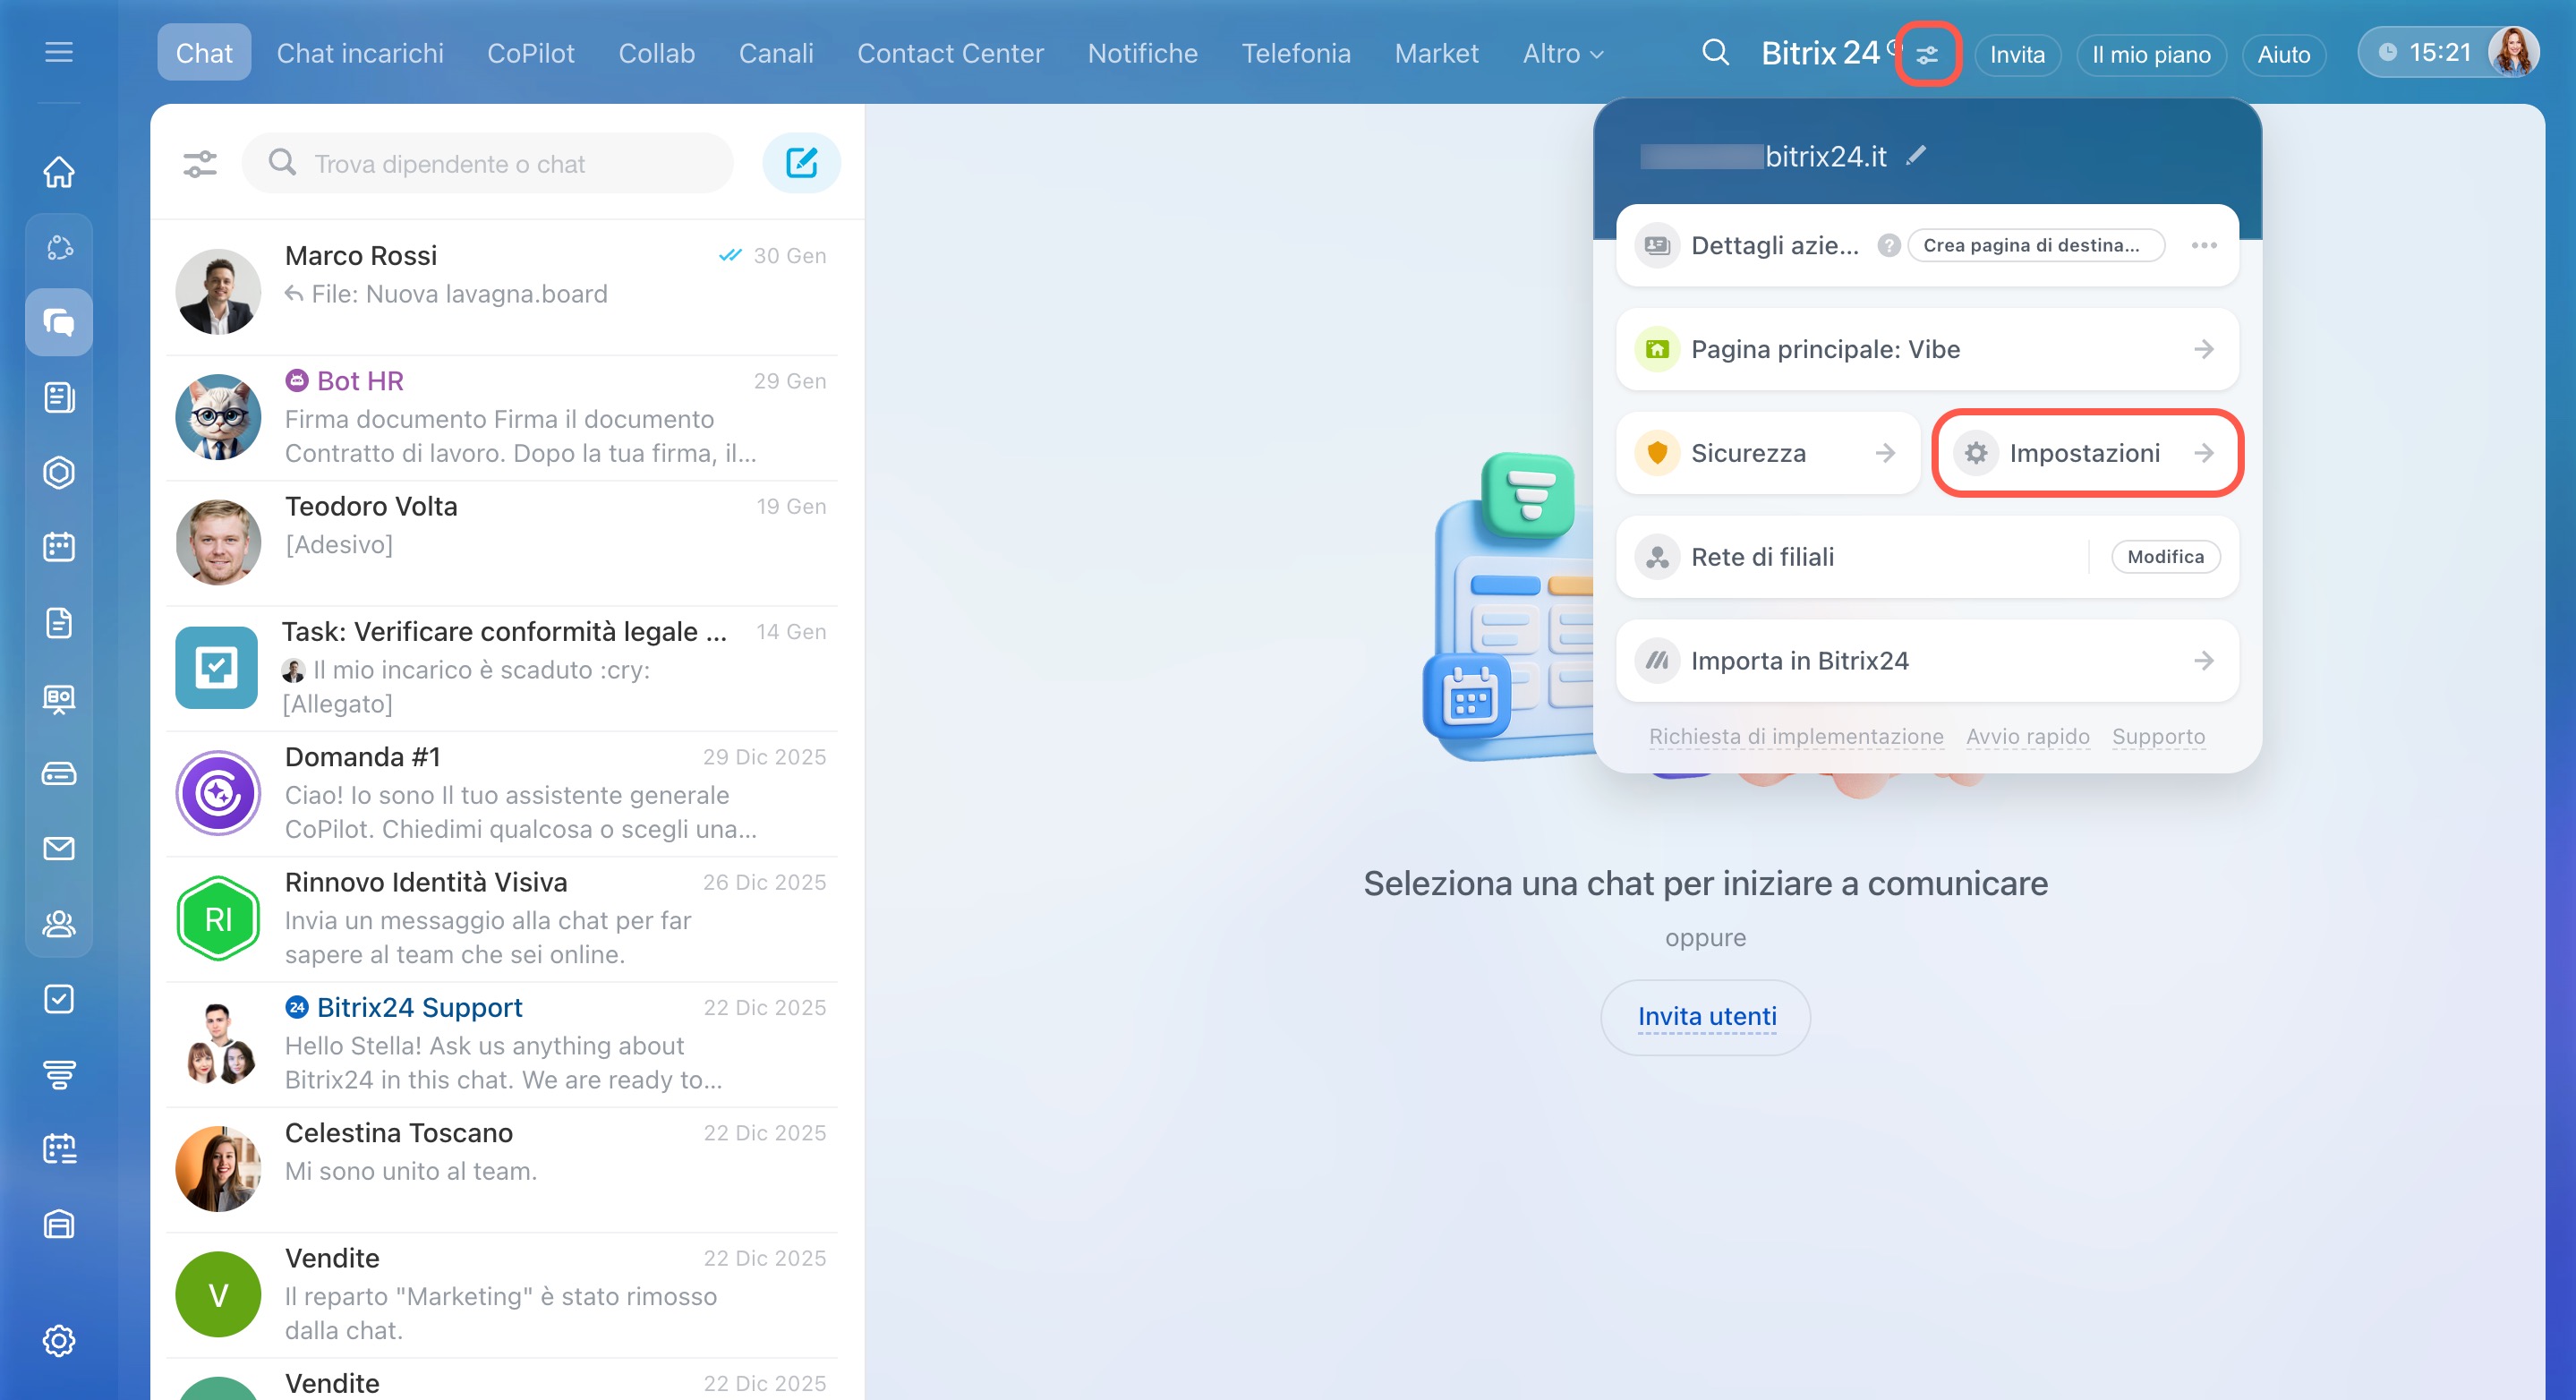Image resolution: width=2576 pixels, height=1400 pixels.
Task: Click the settings gear at sidebar bottom
Action: (x=59, y=1341)
